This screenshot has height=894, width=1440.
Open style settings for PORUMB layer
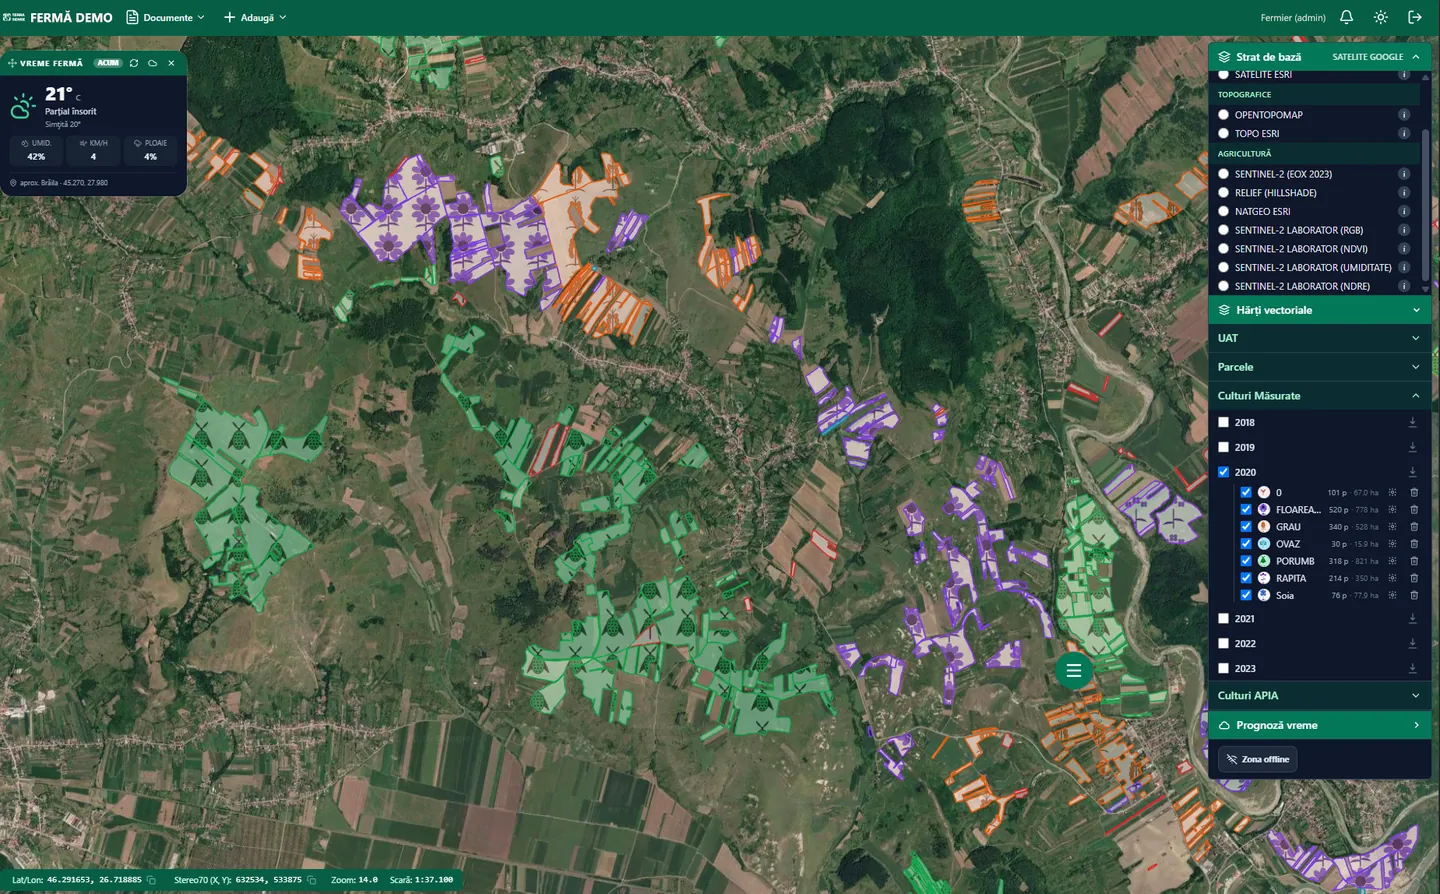pyautogui.click(x=1392, y=561)
